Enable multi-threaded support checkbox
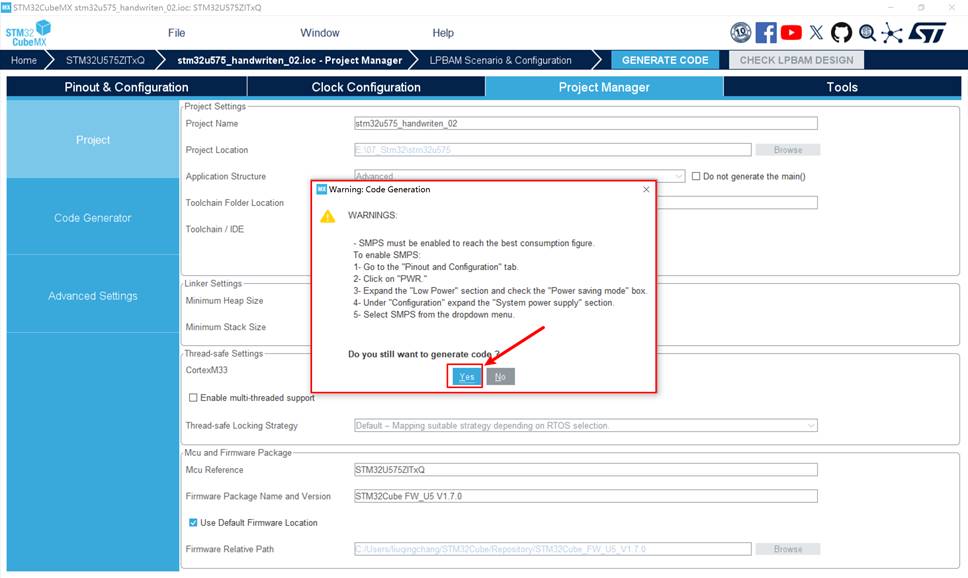Viewport: 968px width, 578px height. pyautogui.click(x=193, y=398)
